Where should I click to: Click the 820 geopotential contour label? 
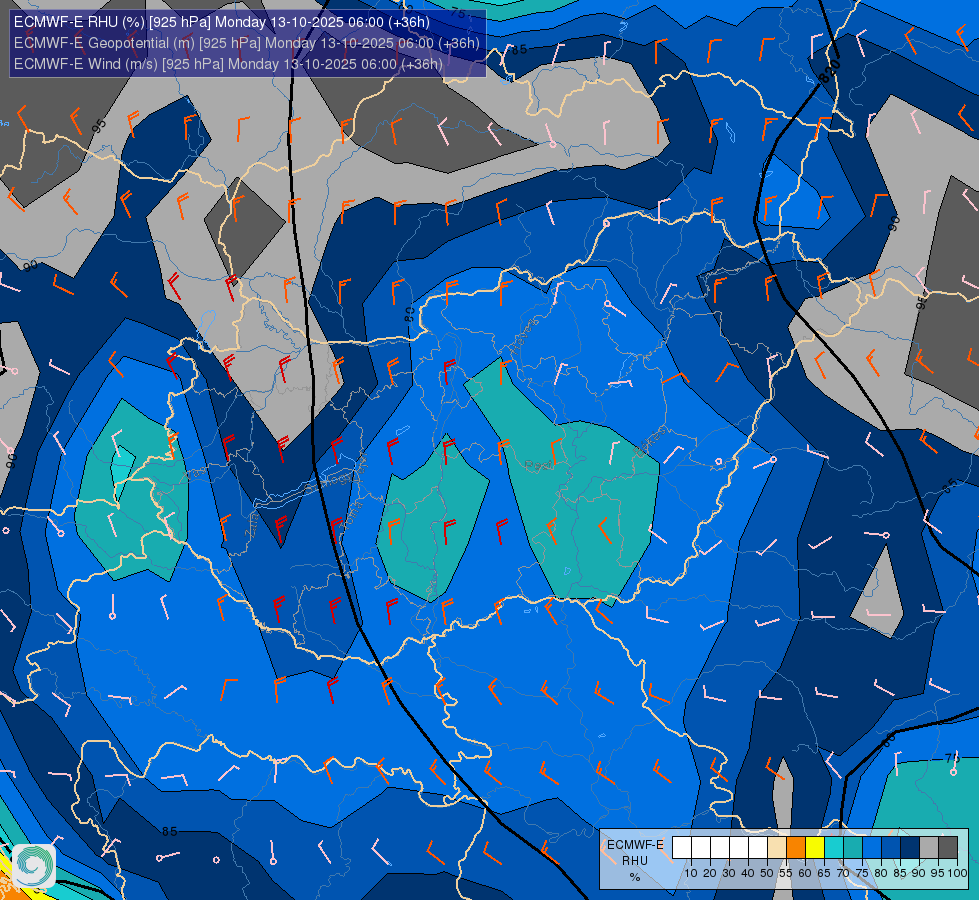[829, 71]
